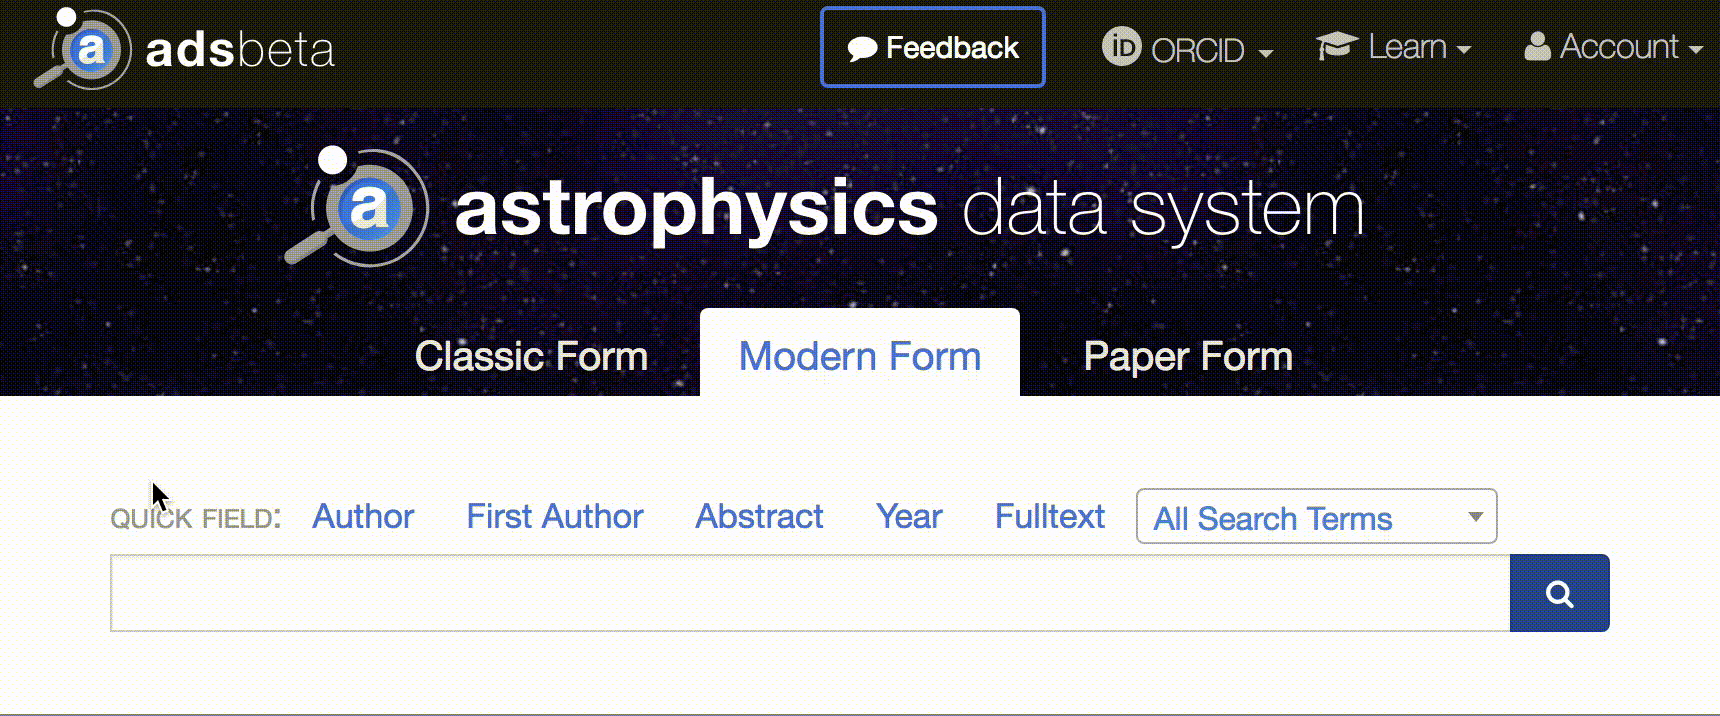Click the Fulltext quick field link
This screenshot has width=1720, height=716.
point(1049,516)
